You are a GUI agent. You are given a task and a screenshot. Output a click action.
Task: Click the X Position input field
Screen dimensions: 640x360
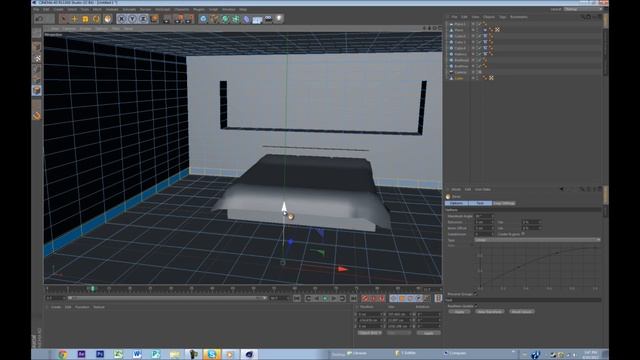(x=370, y=315)
